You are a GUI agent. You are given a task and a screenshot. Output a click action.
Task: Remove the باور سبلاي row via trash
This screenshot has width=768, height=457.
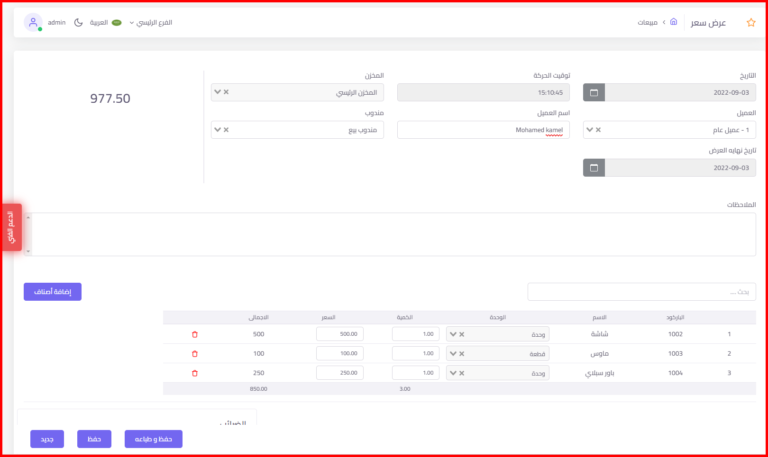point(194,373)
